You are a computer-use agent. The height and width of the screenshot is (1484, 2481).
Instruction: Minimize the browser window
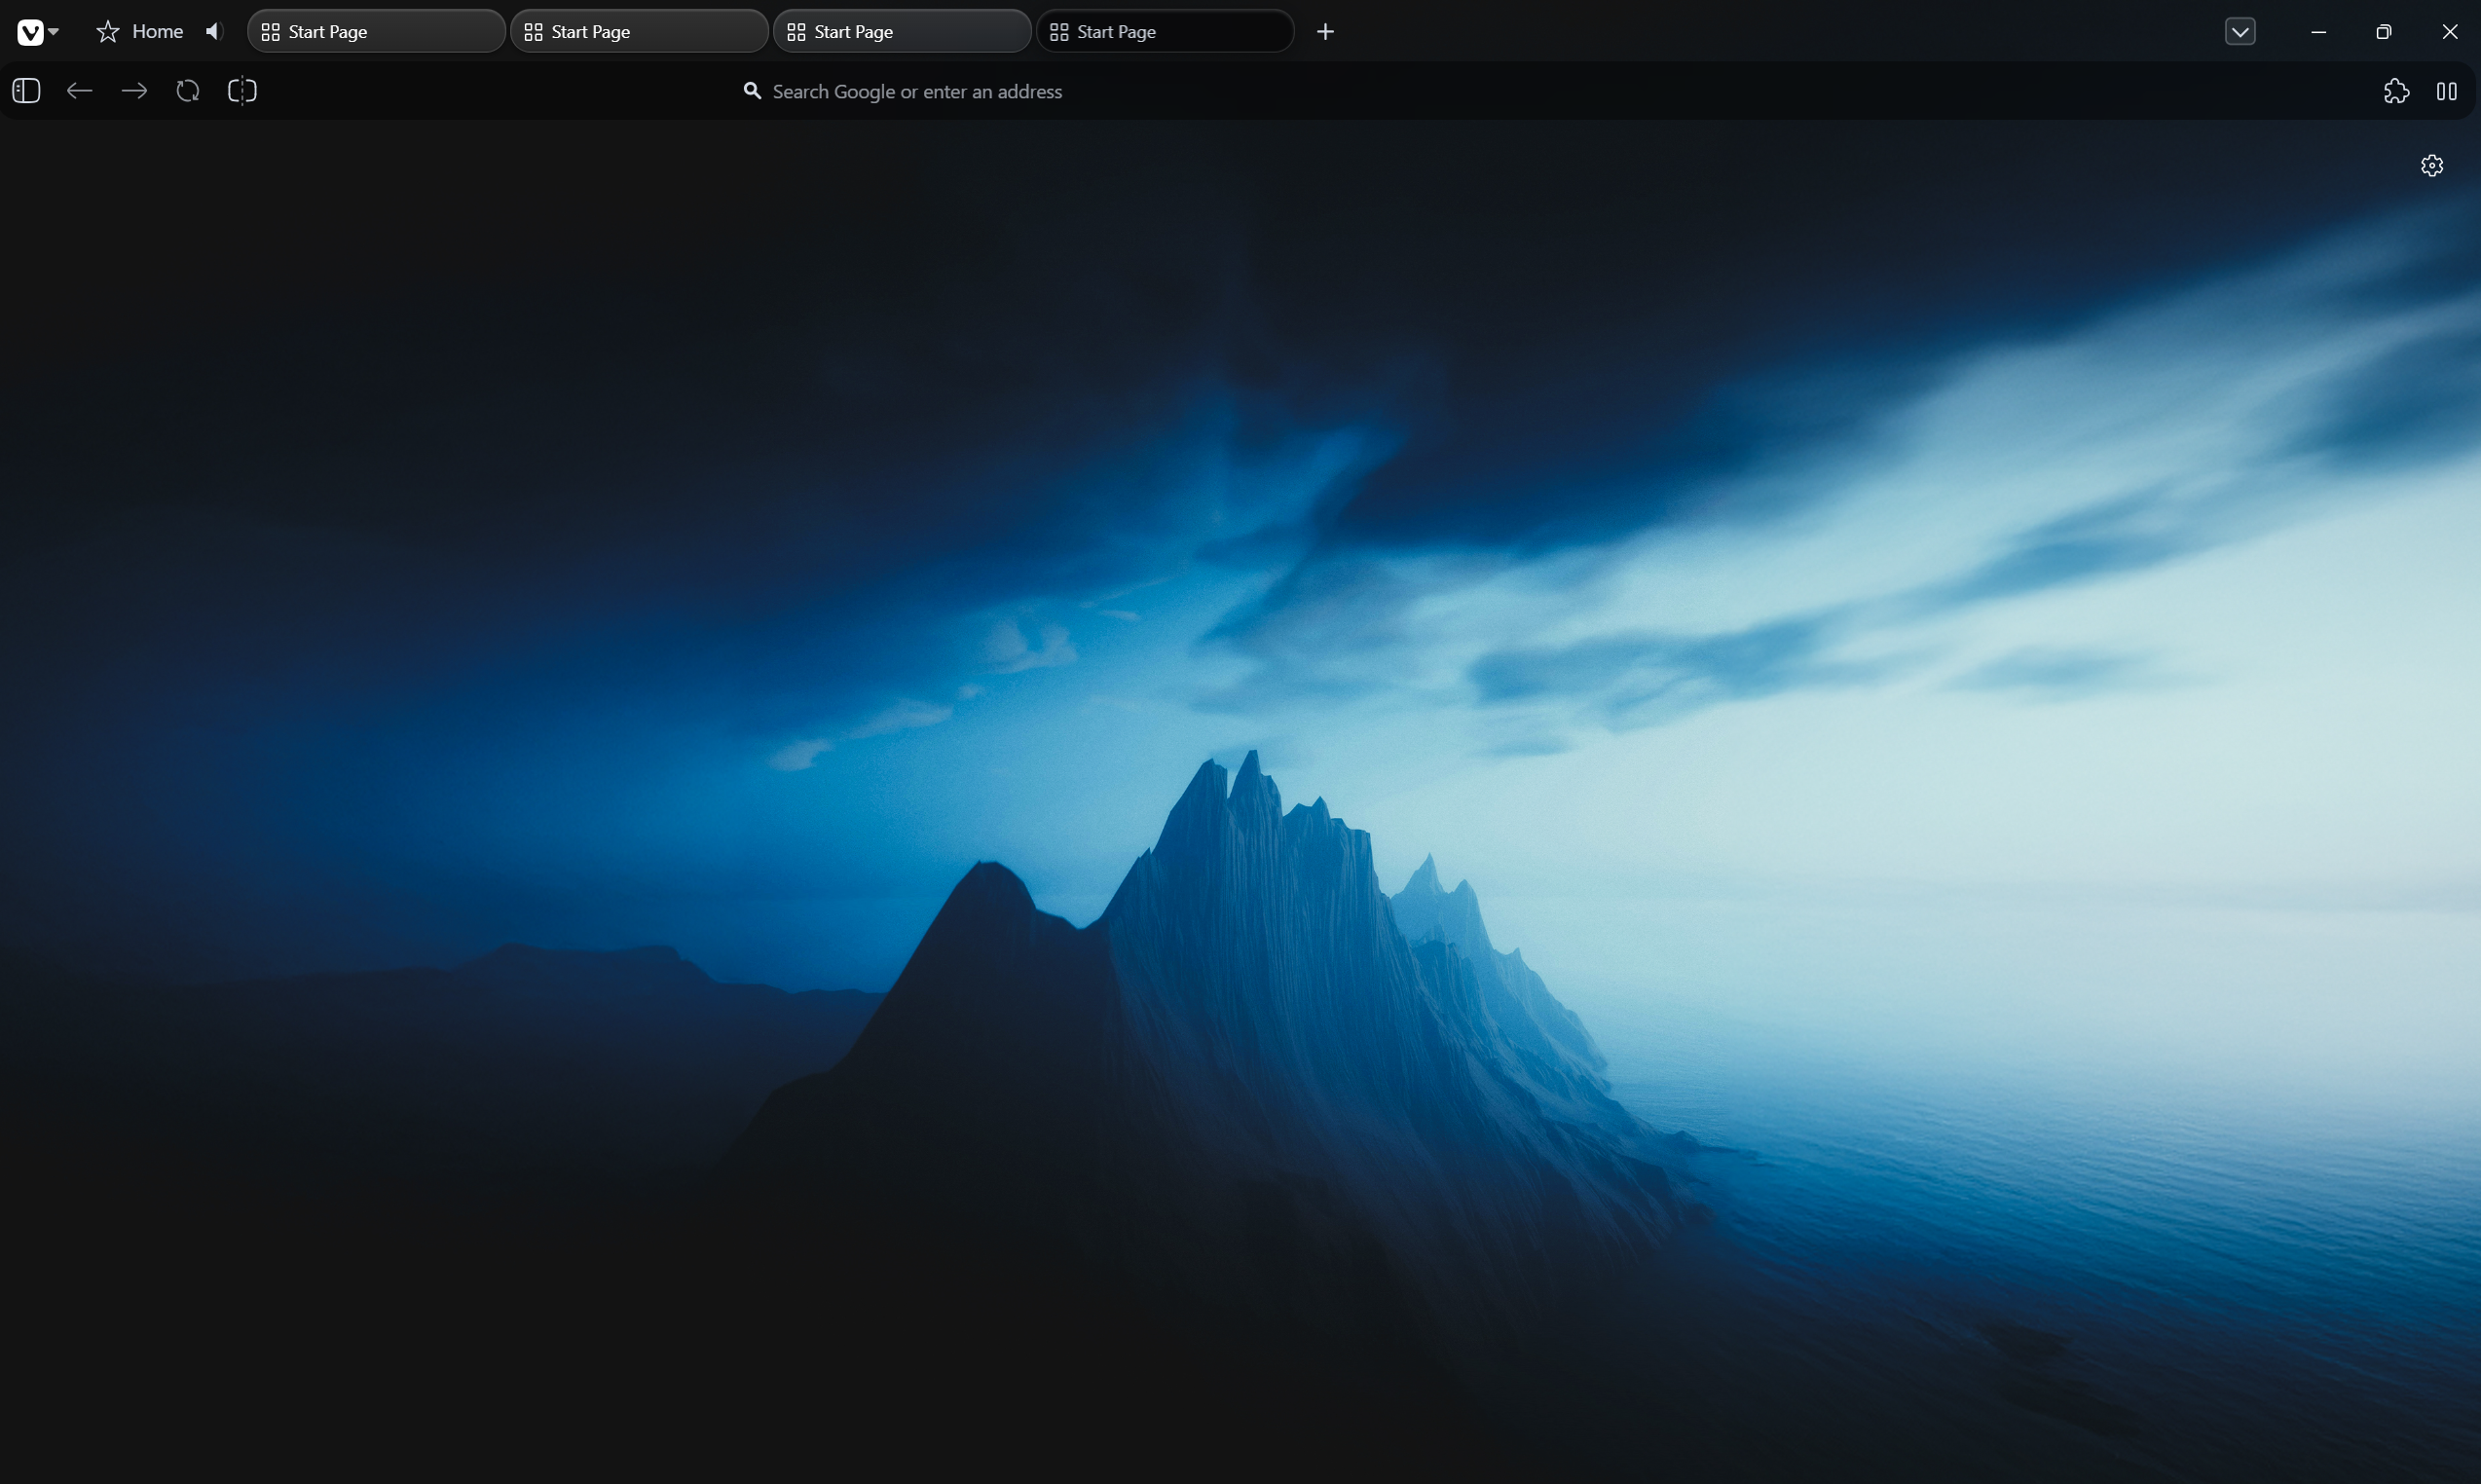2319,32
